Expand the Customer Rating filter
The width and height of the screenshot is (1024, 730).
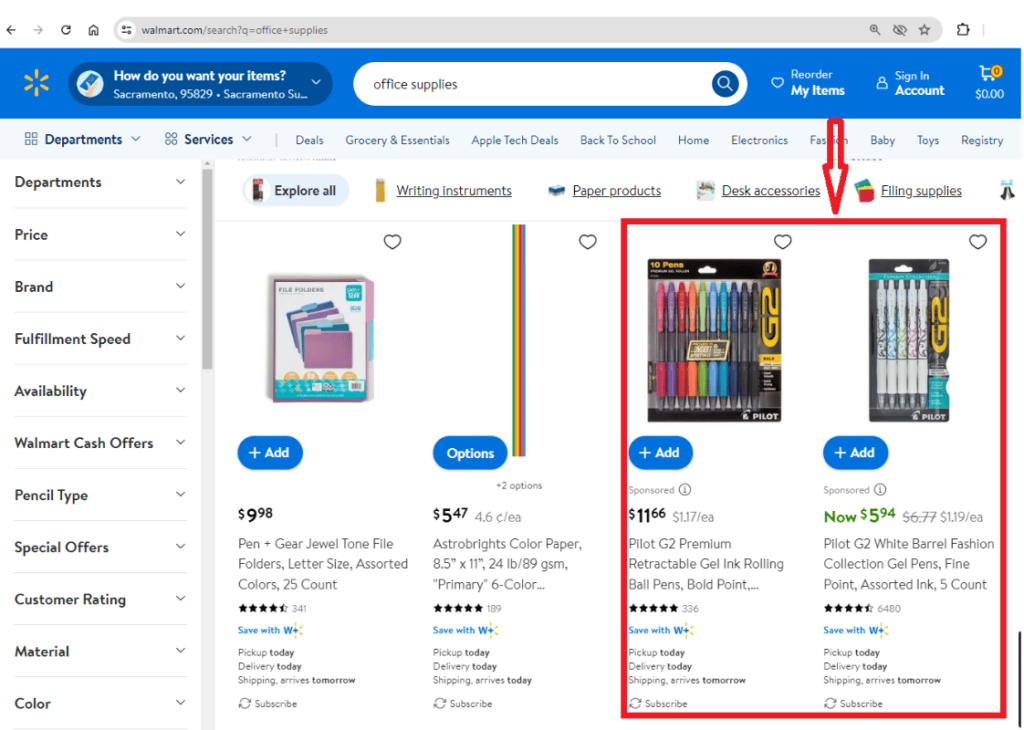pyautogui.click(x=99, y=599)
